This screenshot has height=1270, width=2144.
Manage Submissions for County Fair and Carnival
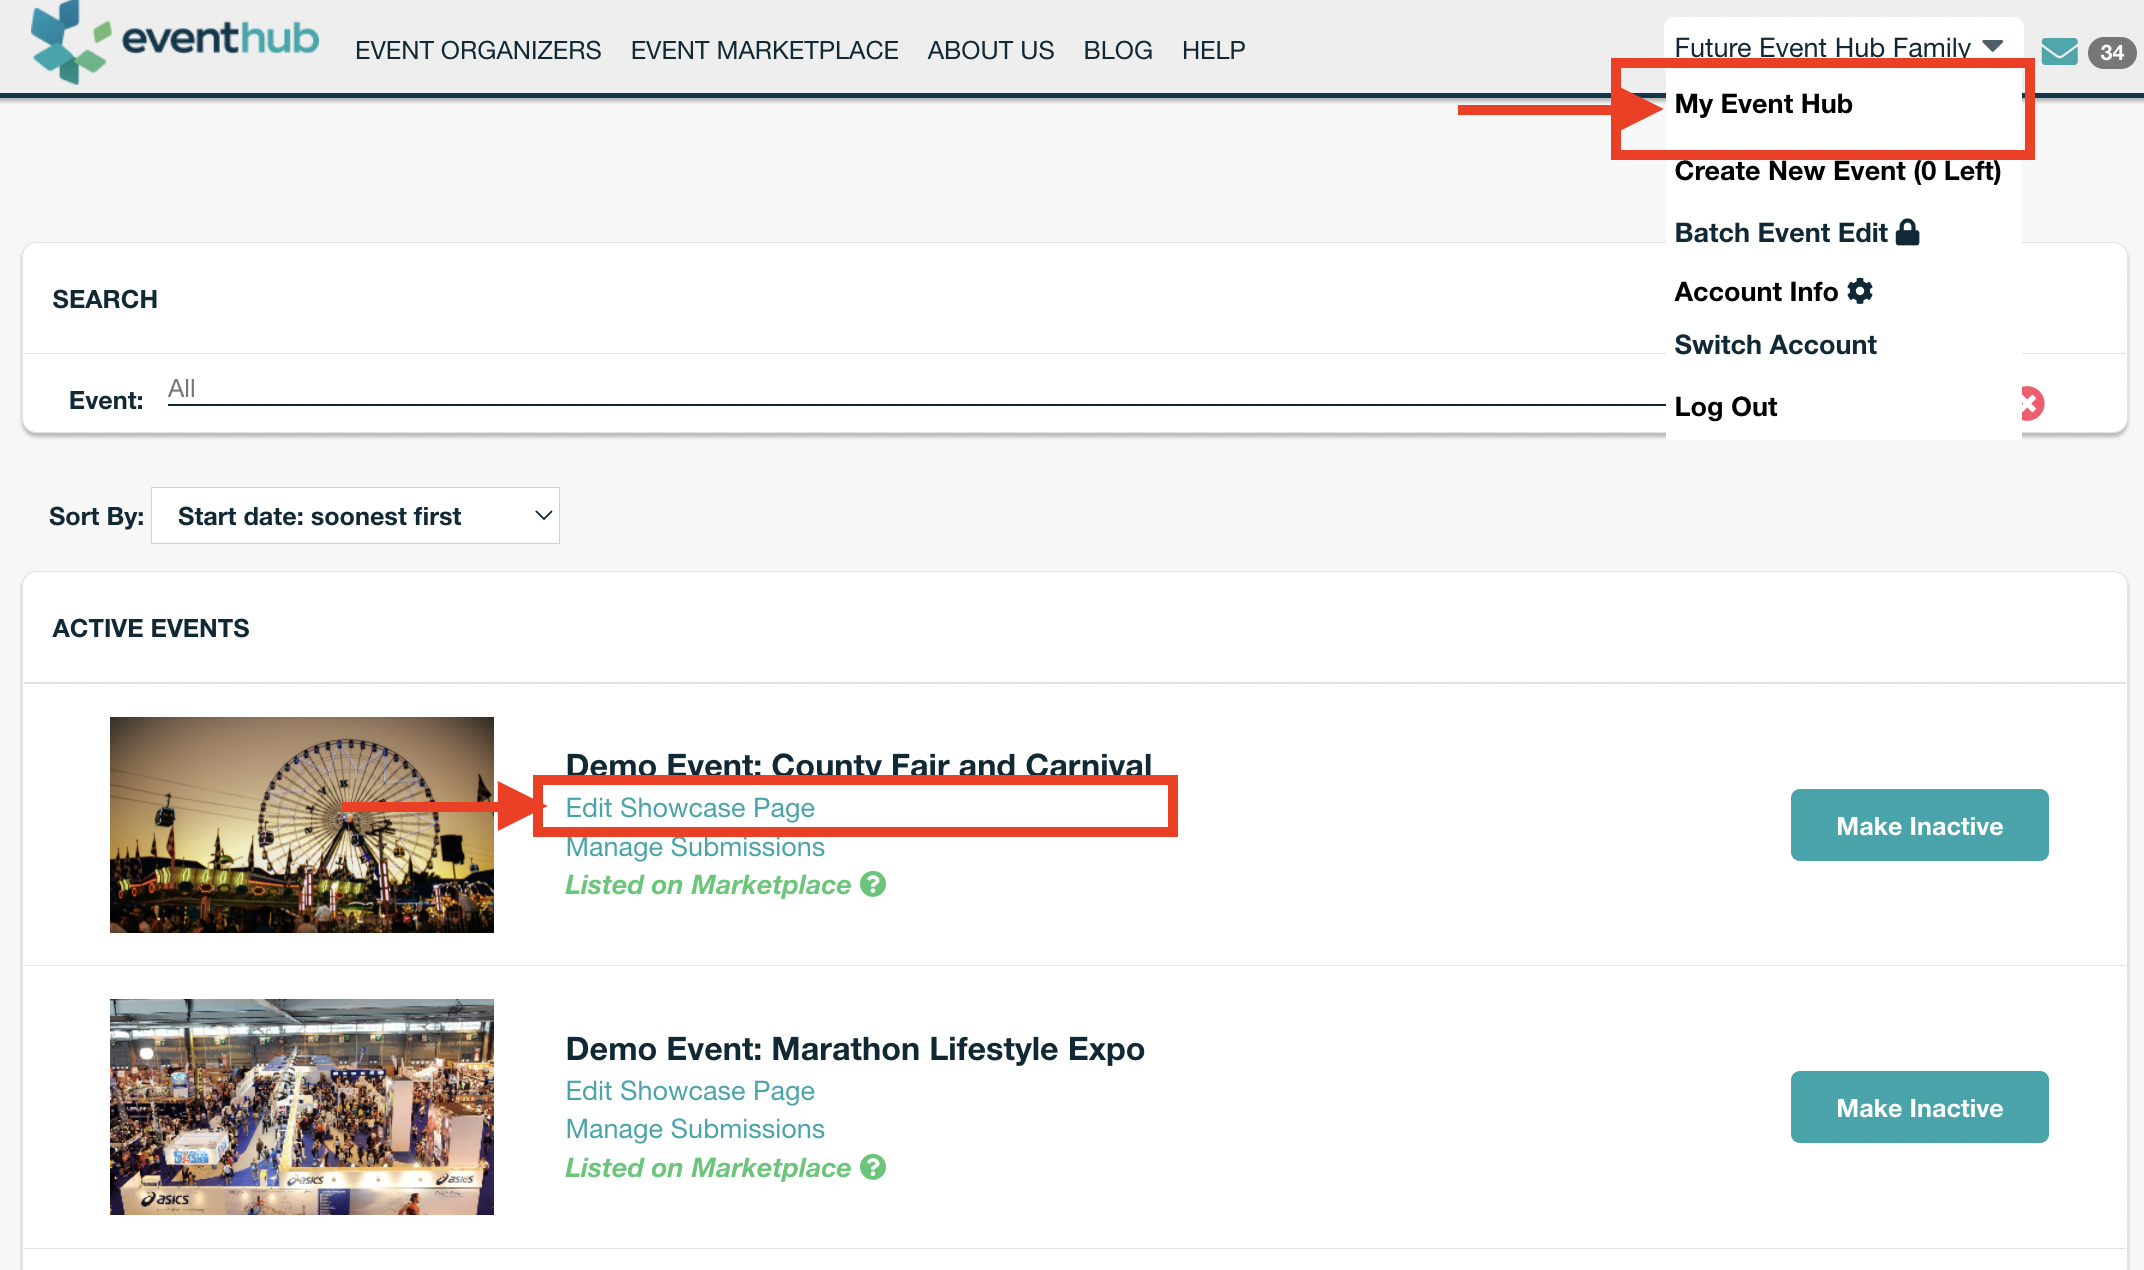pyautogui.click(x=695, y=847)
